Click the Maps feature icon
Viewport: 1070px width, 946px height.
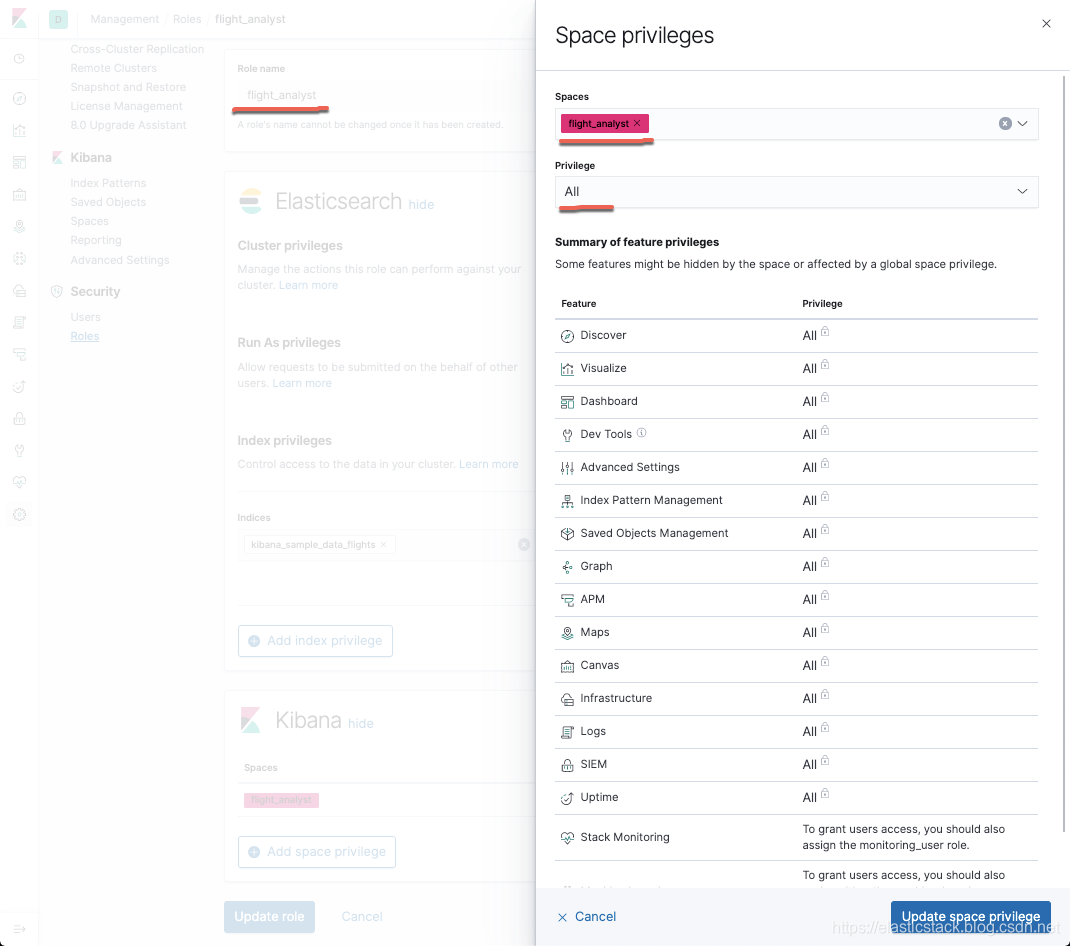pos(567,633)
